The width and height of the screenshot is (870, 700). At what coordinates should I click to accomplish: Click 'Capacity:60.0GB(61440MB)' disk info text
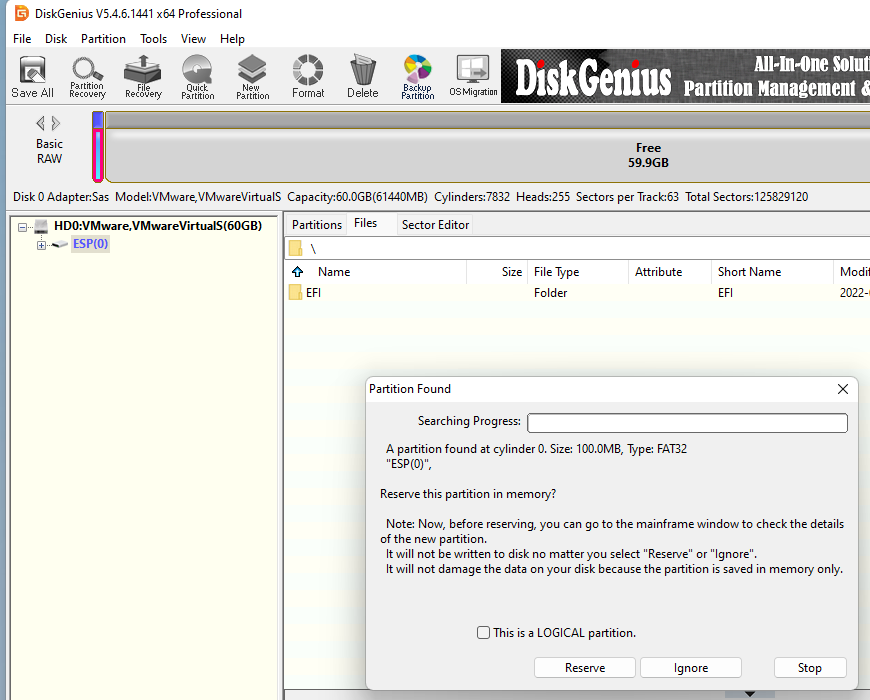(x=357, y=197)
